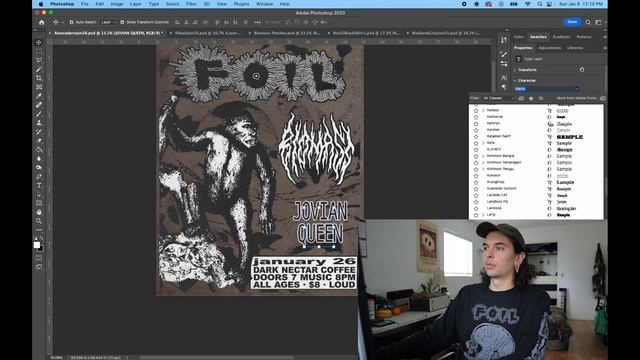The width and height of the screenshot is (640, 360).
Task: Collapse the Character section
Action: click(515, 80)
